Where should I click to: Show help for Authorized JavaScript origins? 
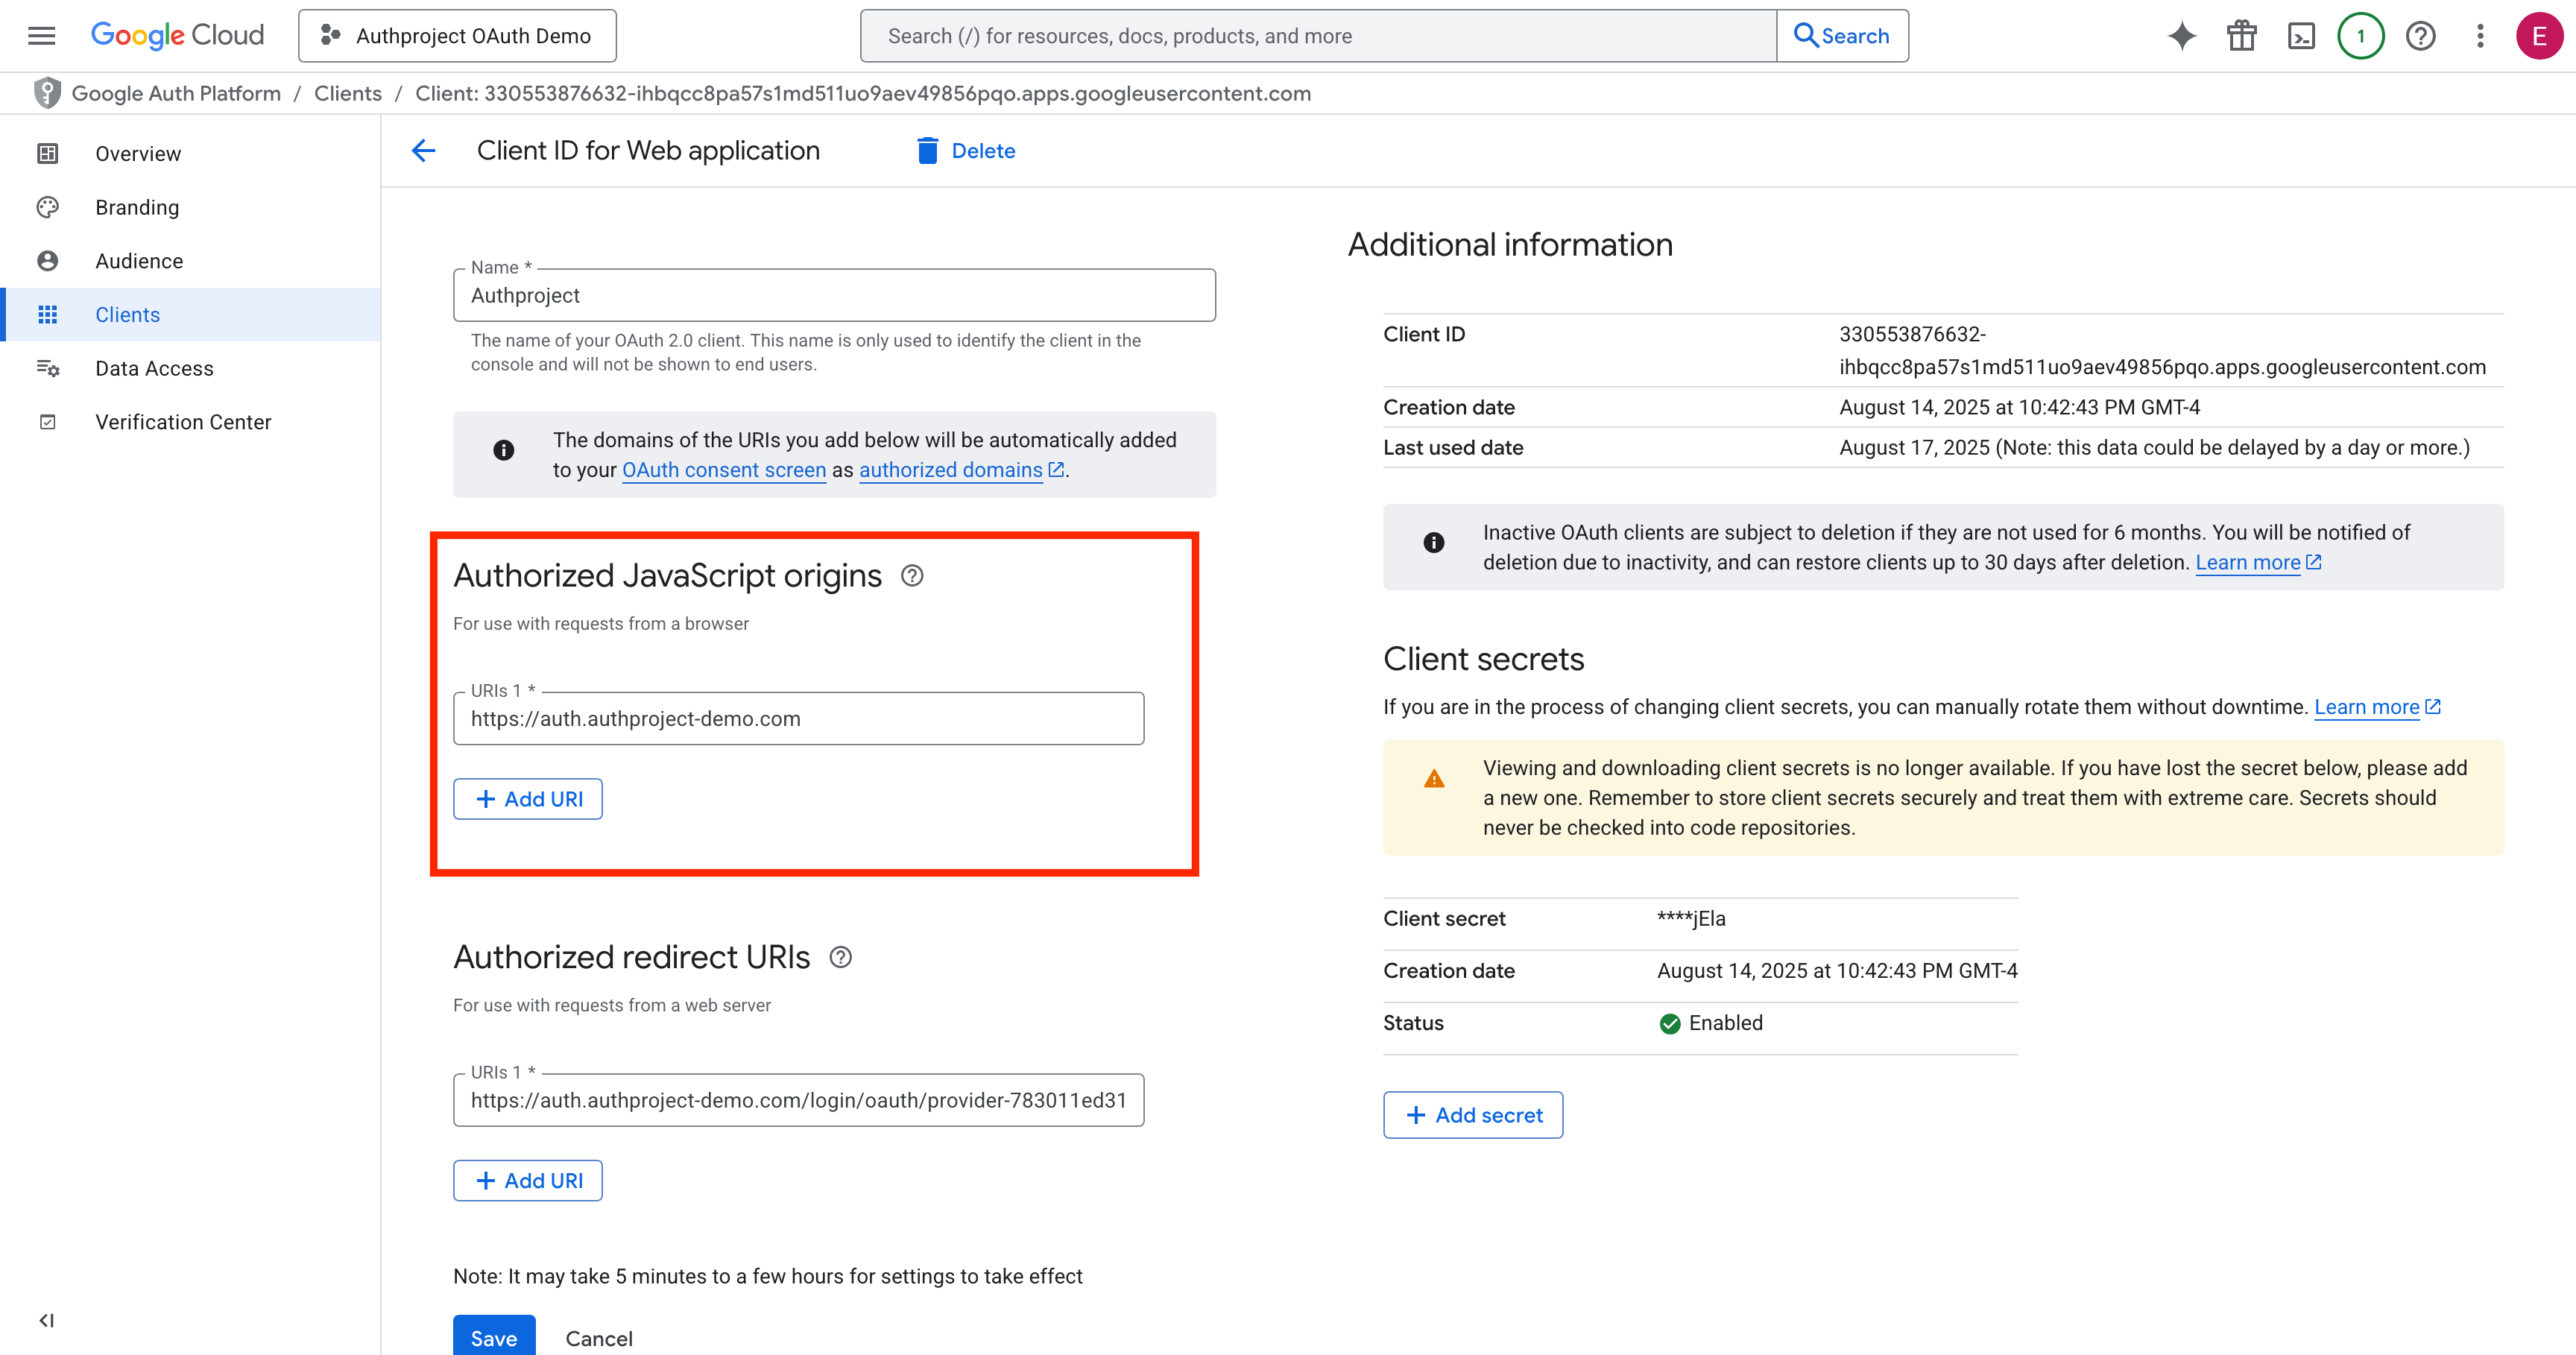pos(912,576)
